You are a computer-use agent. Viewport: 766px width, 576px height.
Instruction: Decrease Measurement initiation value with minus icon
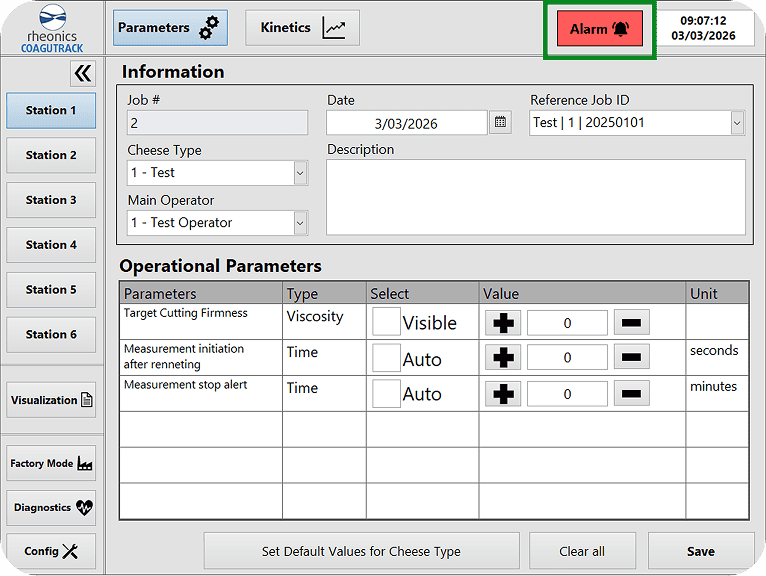(631, 358)
